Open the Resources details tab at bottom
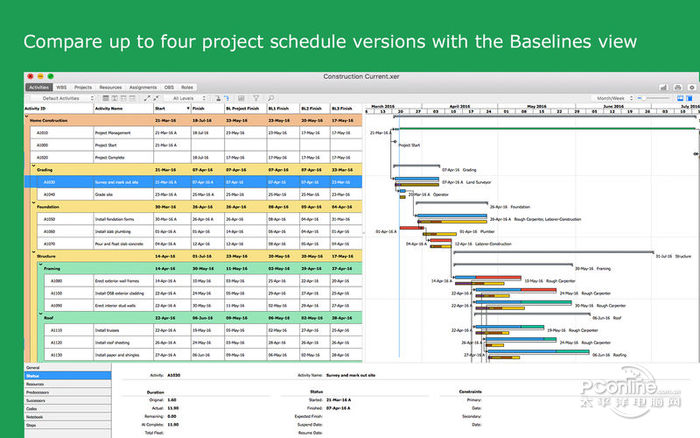The image size is (700, 438). pos(67,384)
